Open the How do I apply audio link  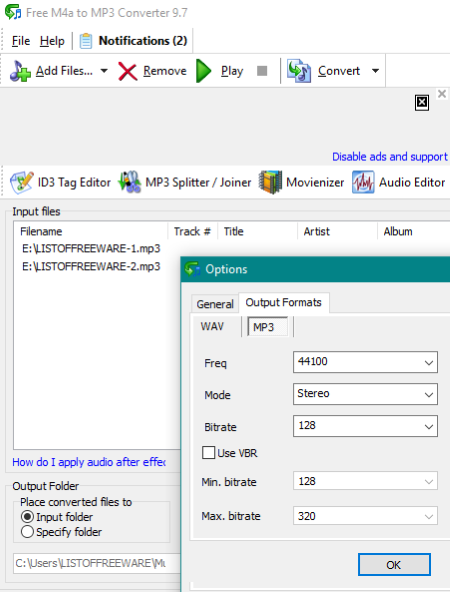[x=89, y=462]
